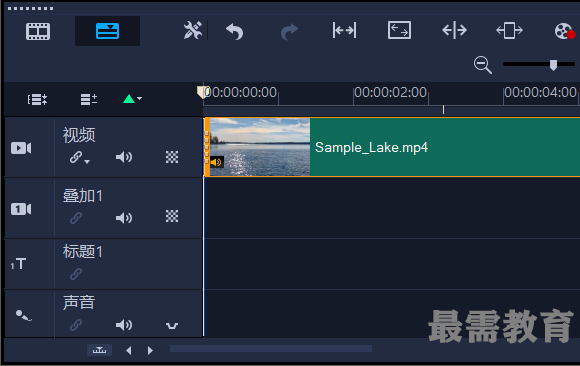Switch to storyboard view
The width and height of the screenshot is (580, 366).
point(38,31)
